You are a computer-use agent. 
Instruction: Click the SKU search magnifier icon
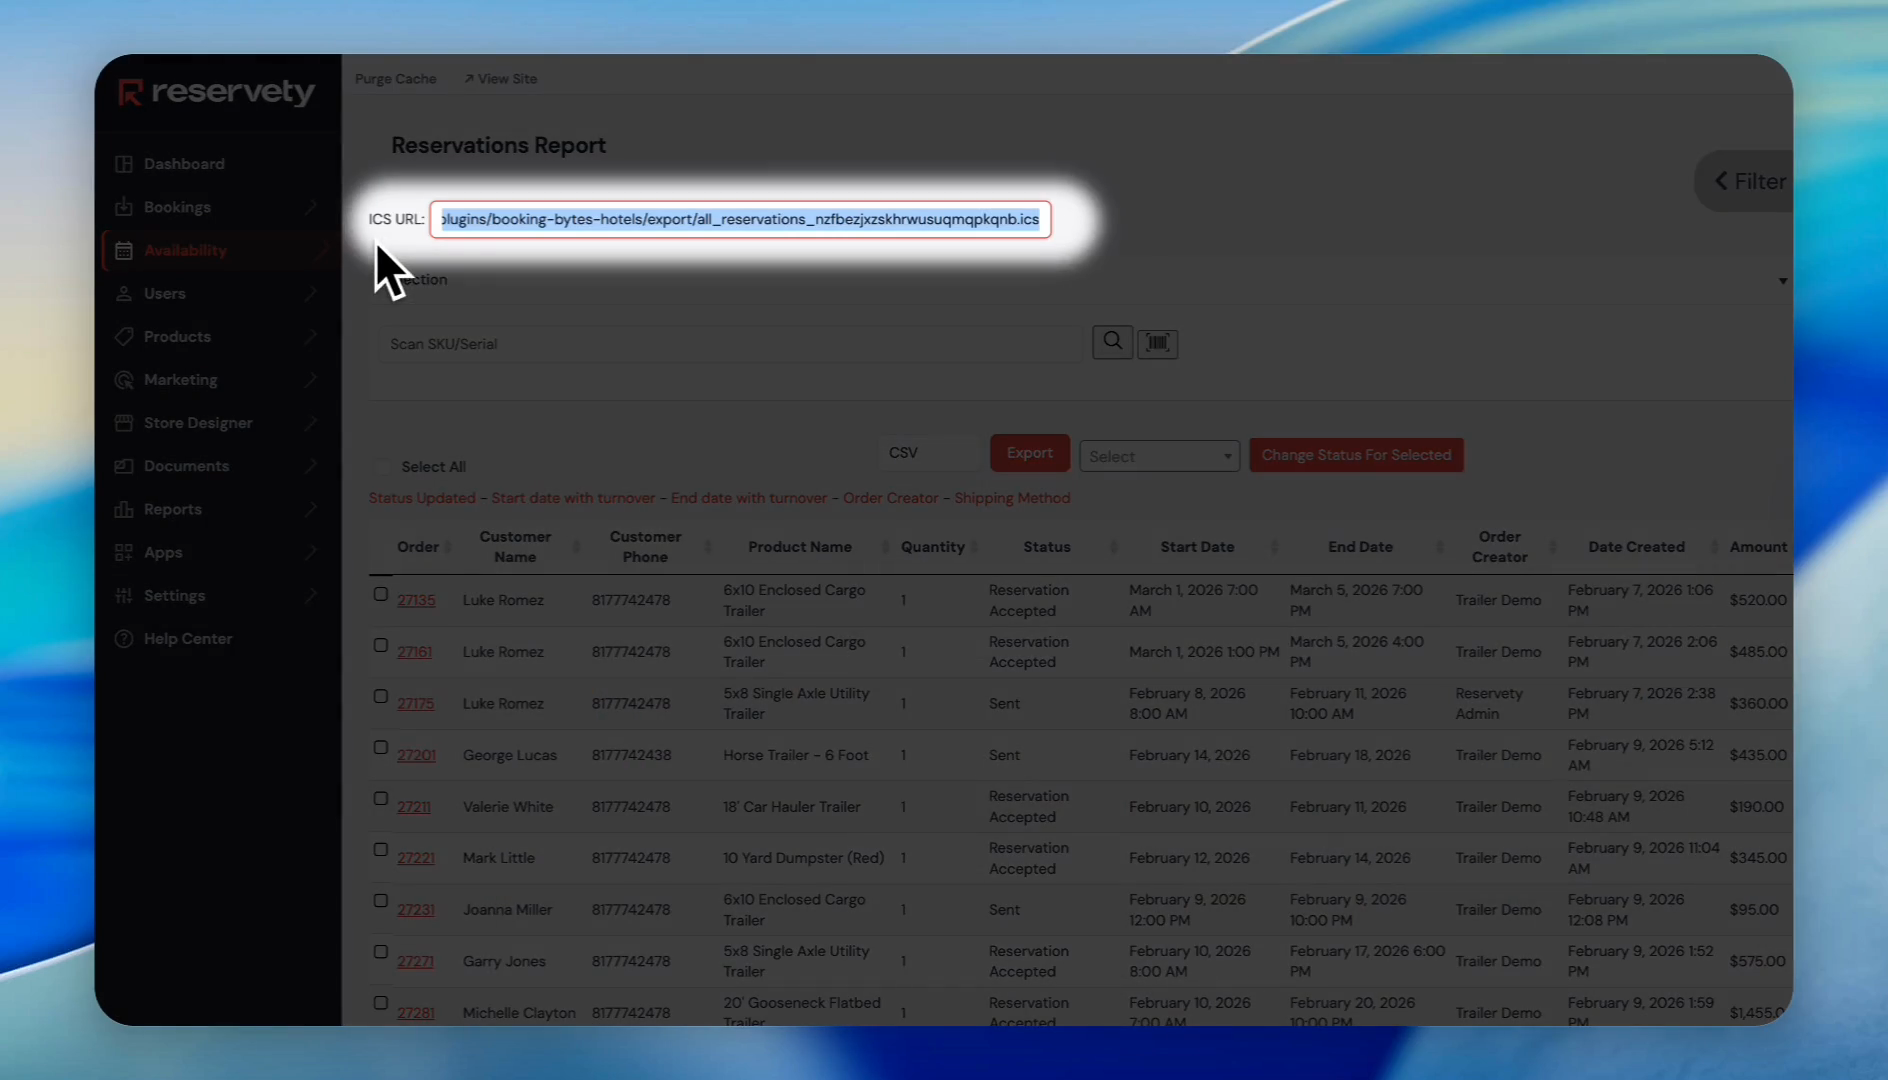pyautogui.click(x=1111, y=342)
